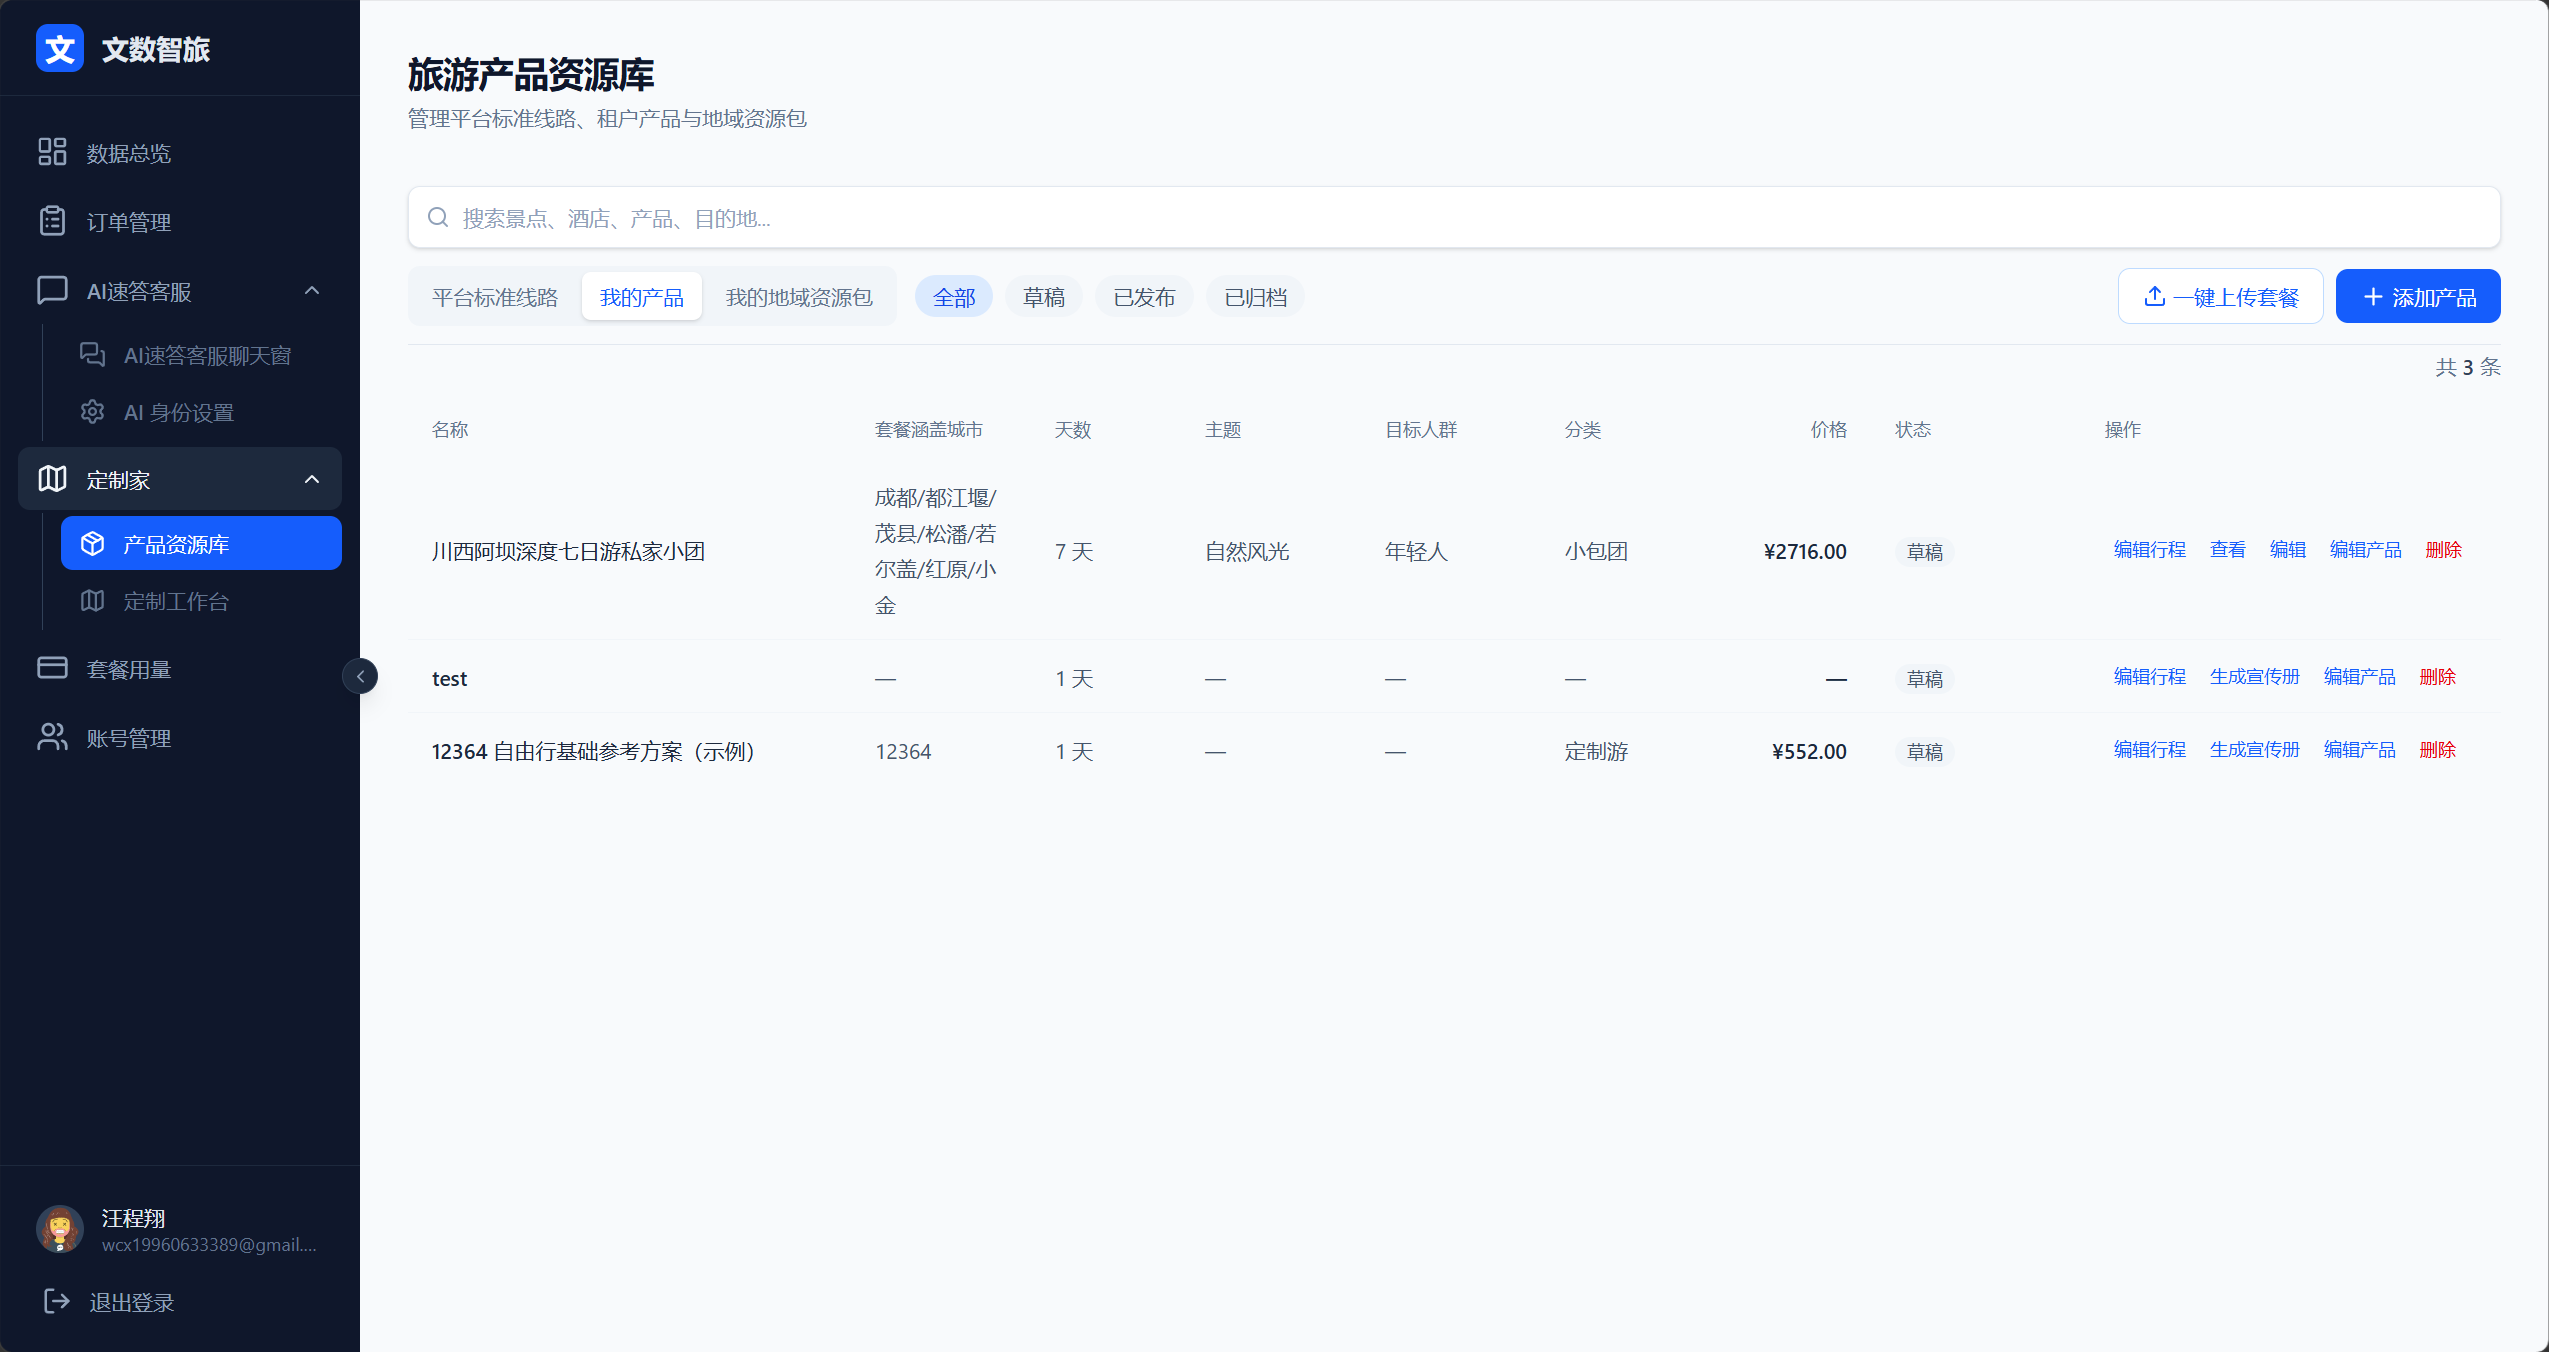2549x1352 pixels.
Task: Delete the test product
Action: coord(2438,677)
